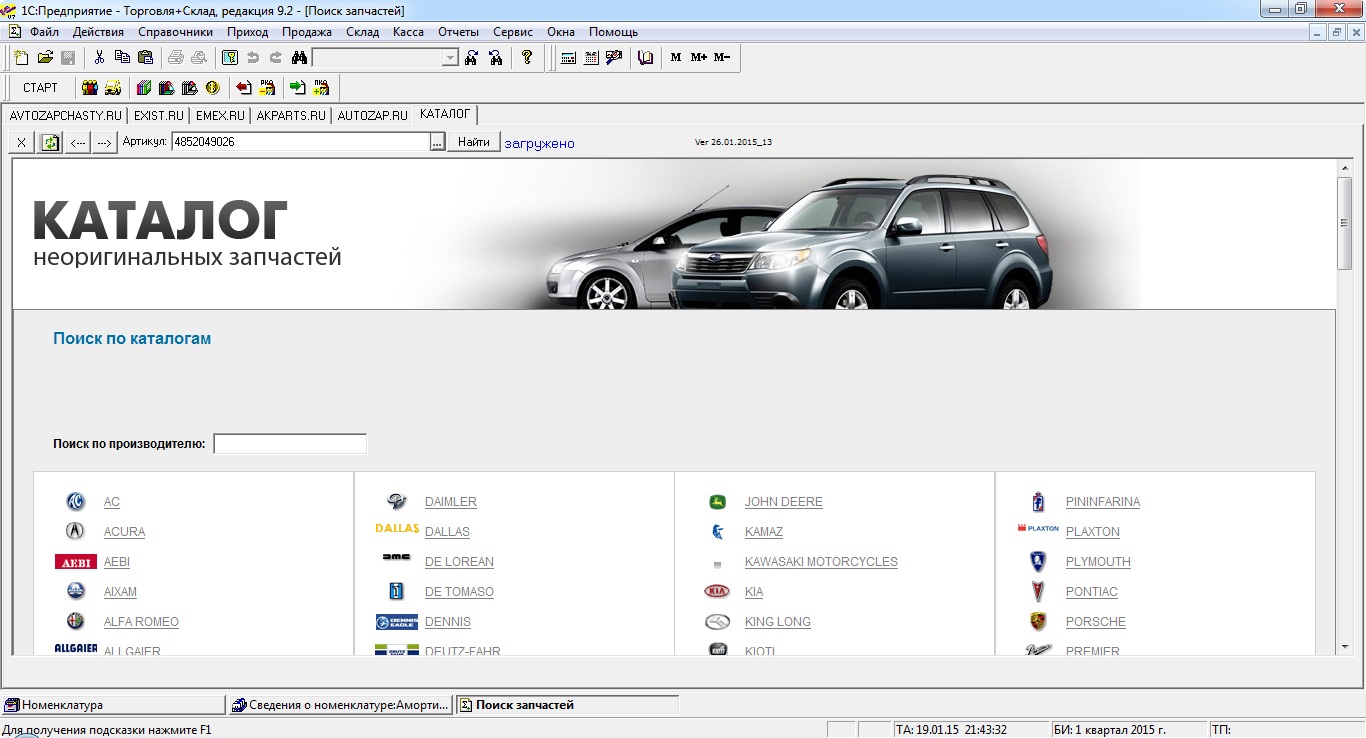Switch to Номенклатура window in bottom bar
The width and height of the screenshot is (1366, 738).
[113, 705]
